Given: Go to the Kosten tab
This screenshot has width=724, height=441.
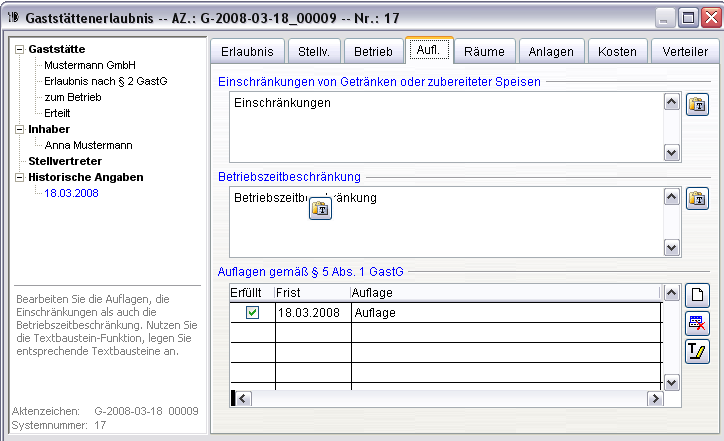Looking at the screenshot, I should click(617, 52).
